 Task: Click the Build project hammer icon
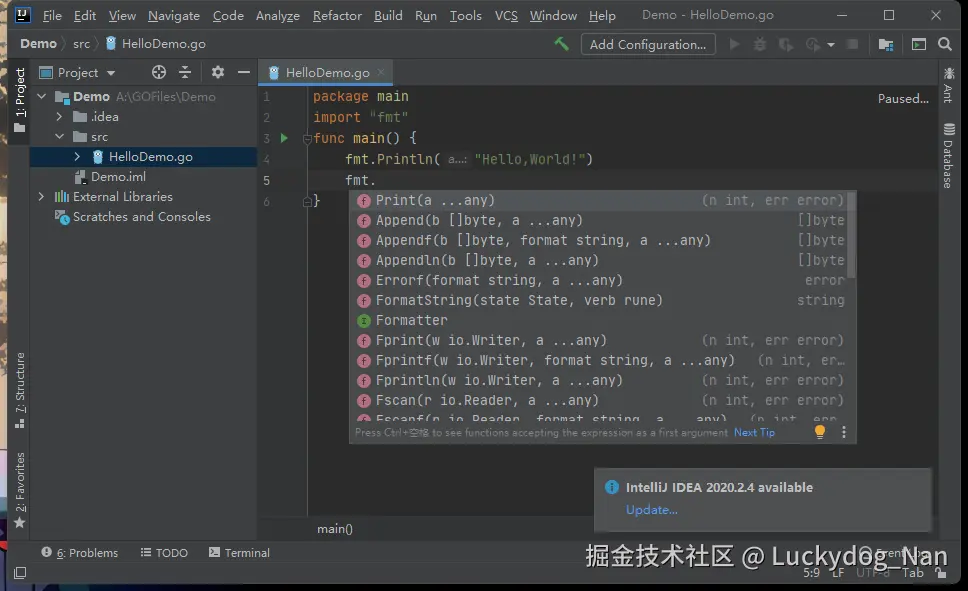(561, 44)
